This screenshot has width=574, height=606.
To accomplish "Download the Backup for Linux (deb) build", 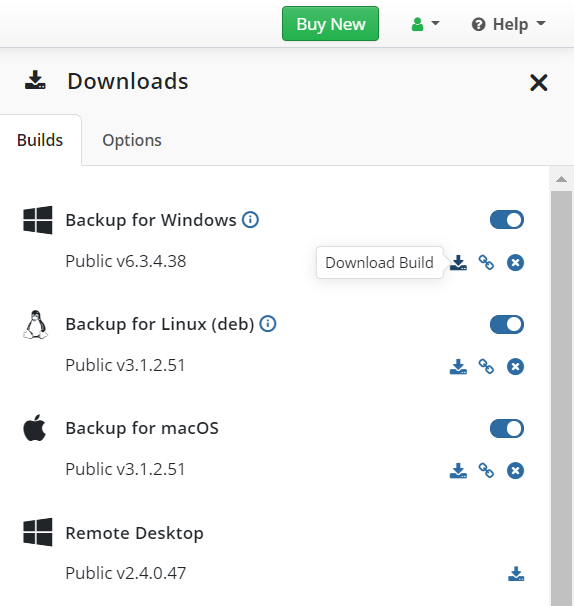I will pos(458,366).
